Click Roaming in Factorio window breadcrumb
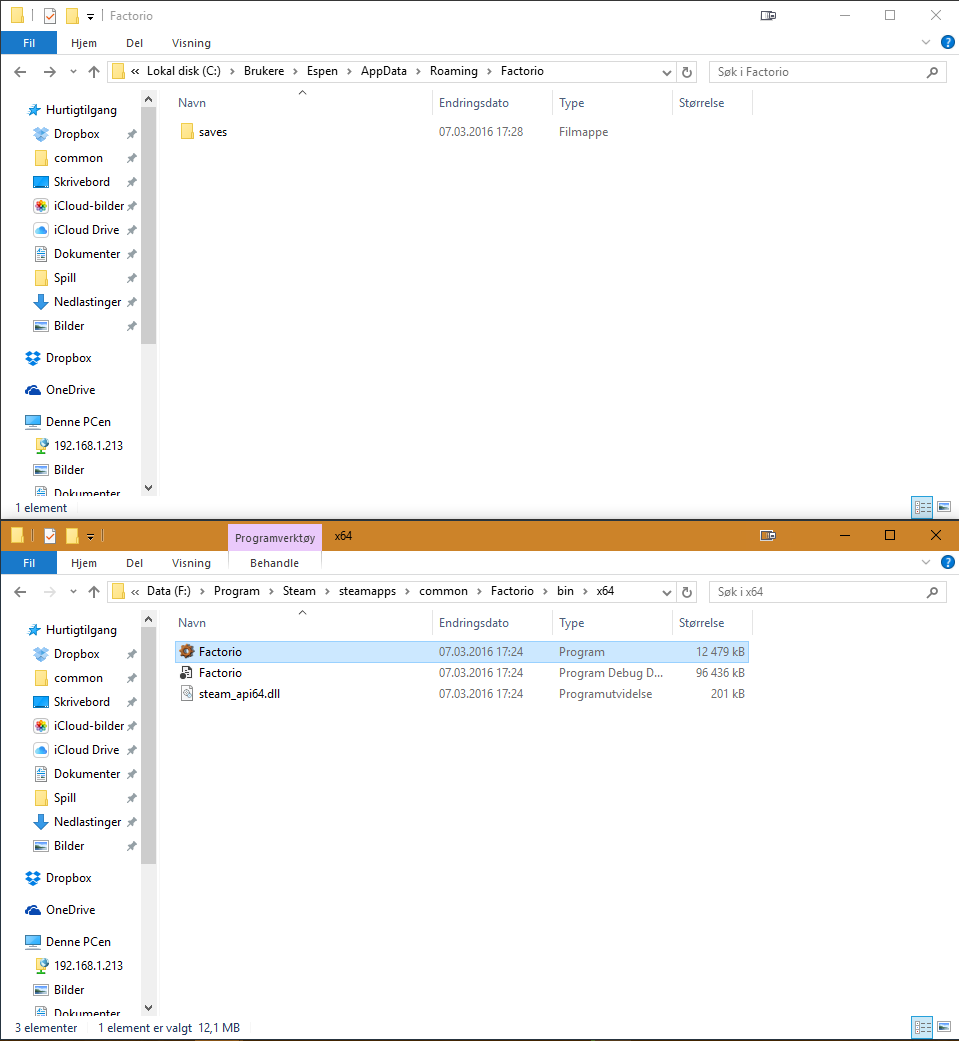 coord(454,71)
